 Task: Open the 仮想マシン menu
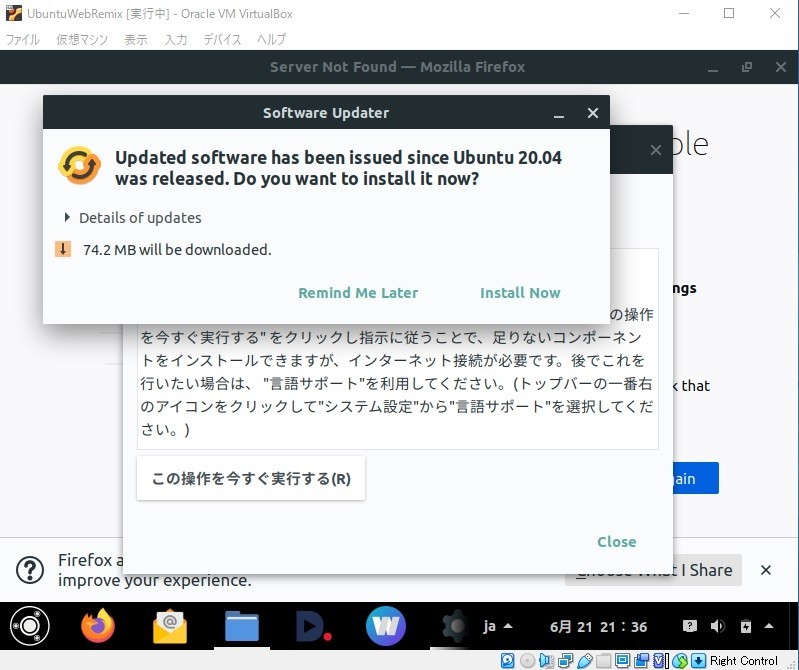pyautogui.click(x=82, y=39)
